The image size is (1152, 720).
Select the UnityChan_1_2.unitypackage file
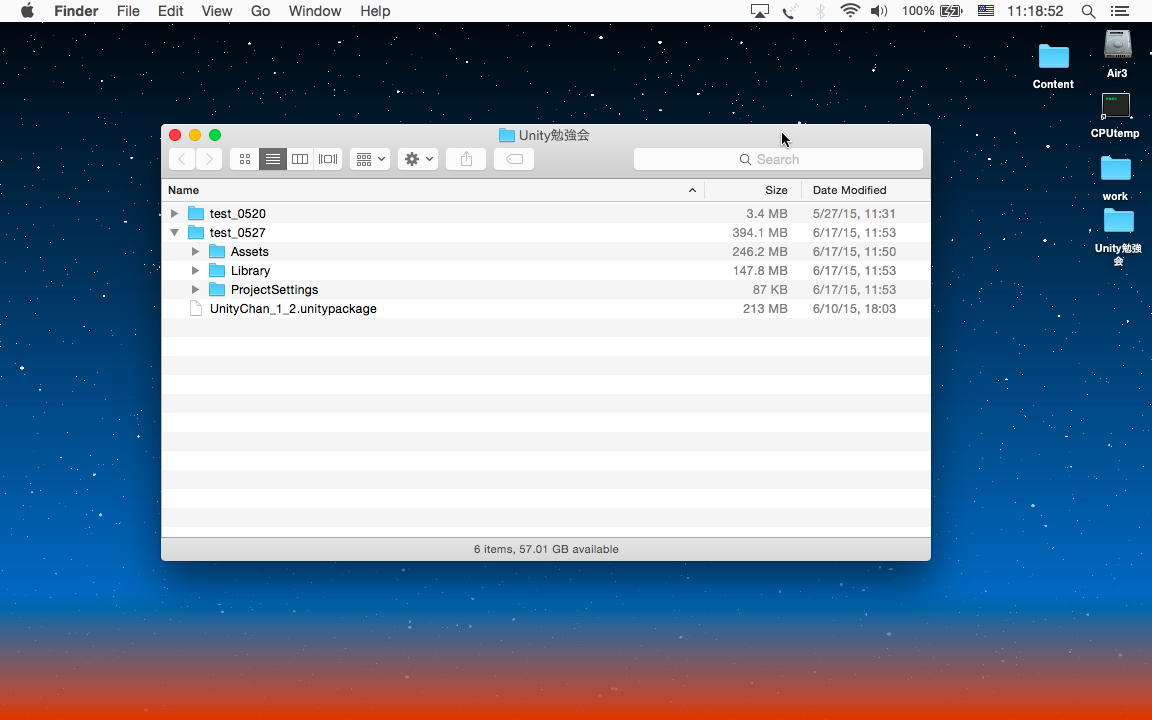click(x=293, y=308)
